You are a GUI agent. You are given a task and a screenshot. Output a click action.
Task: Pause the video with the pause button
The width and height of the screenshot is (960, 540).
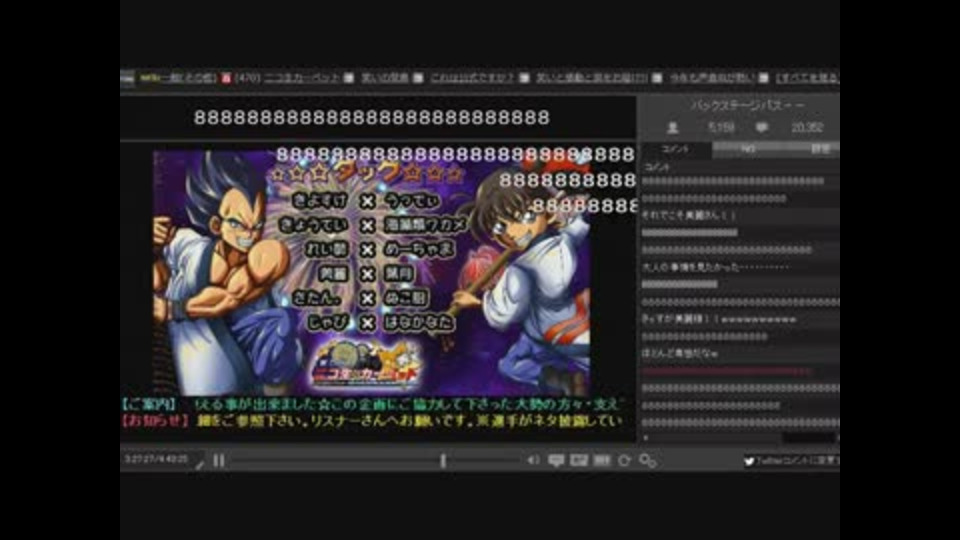219,460
